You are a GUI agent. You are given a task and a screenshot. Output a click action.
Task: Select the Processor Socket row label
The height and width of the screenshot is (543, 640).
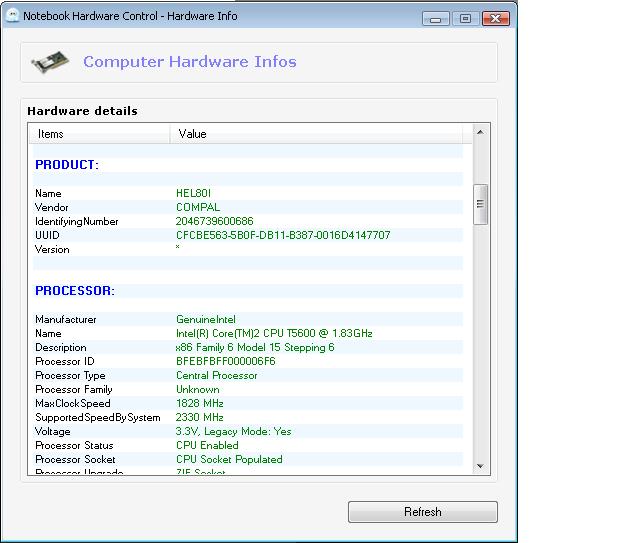pyautogui.click(x=76, y=459)
